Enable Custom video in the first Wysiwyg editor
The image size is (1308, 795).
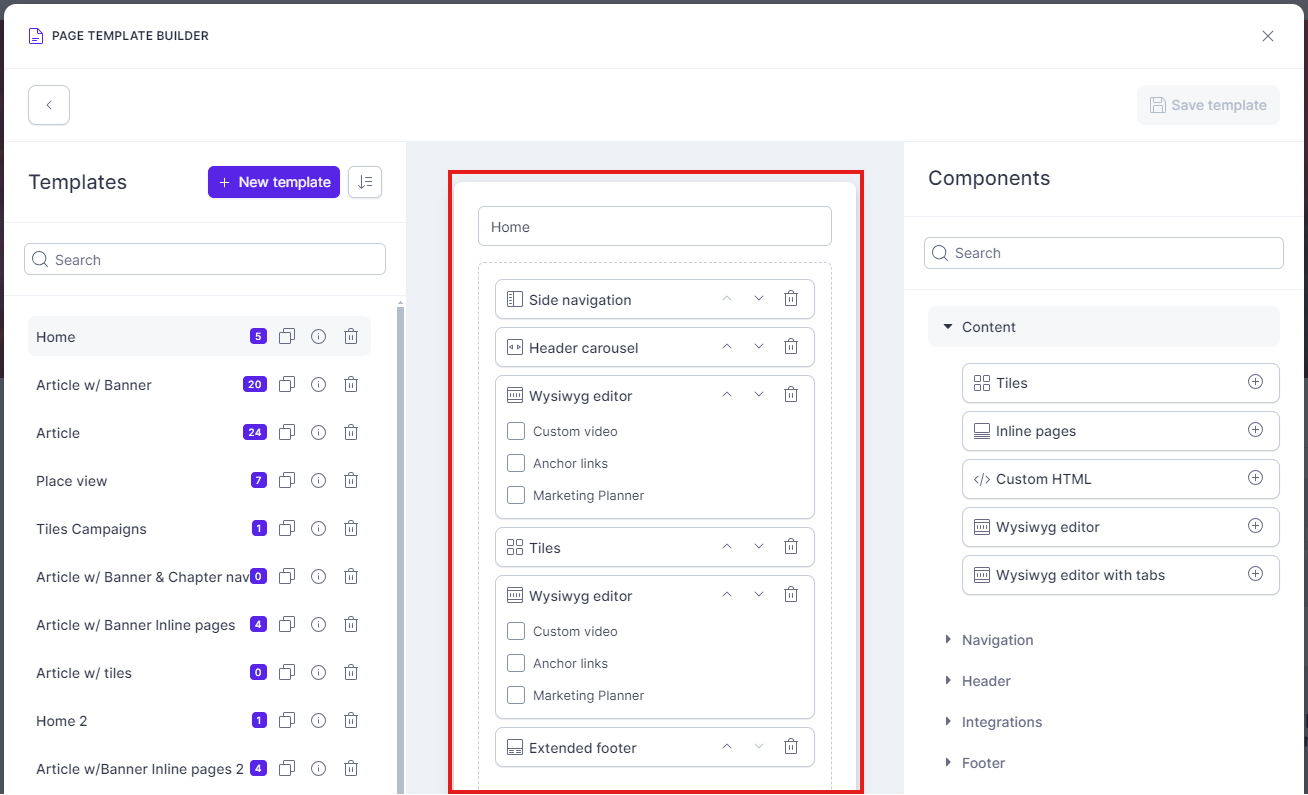516,430
